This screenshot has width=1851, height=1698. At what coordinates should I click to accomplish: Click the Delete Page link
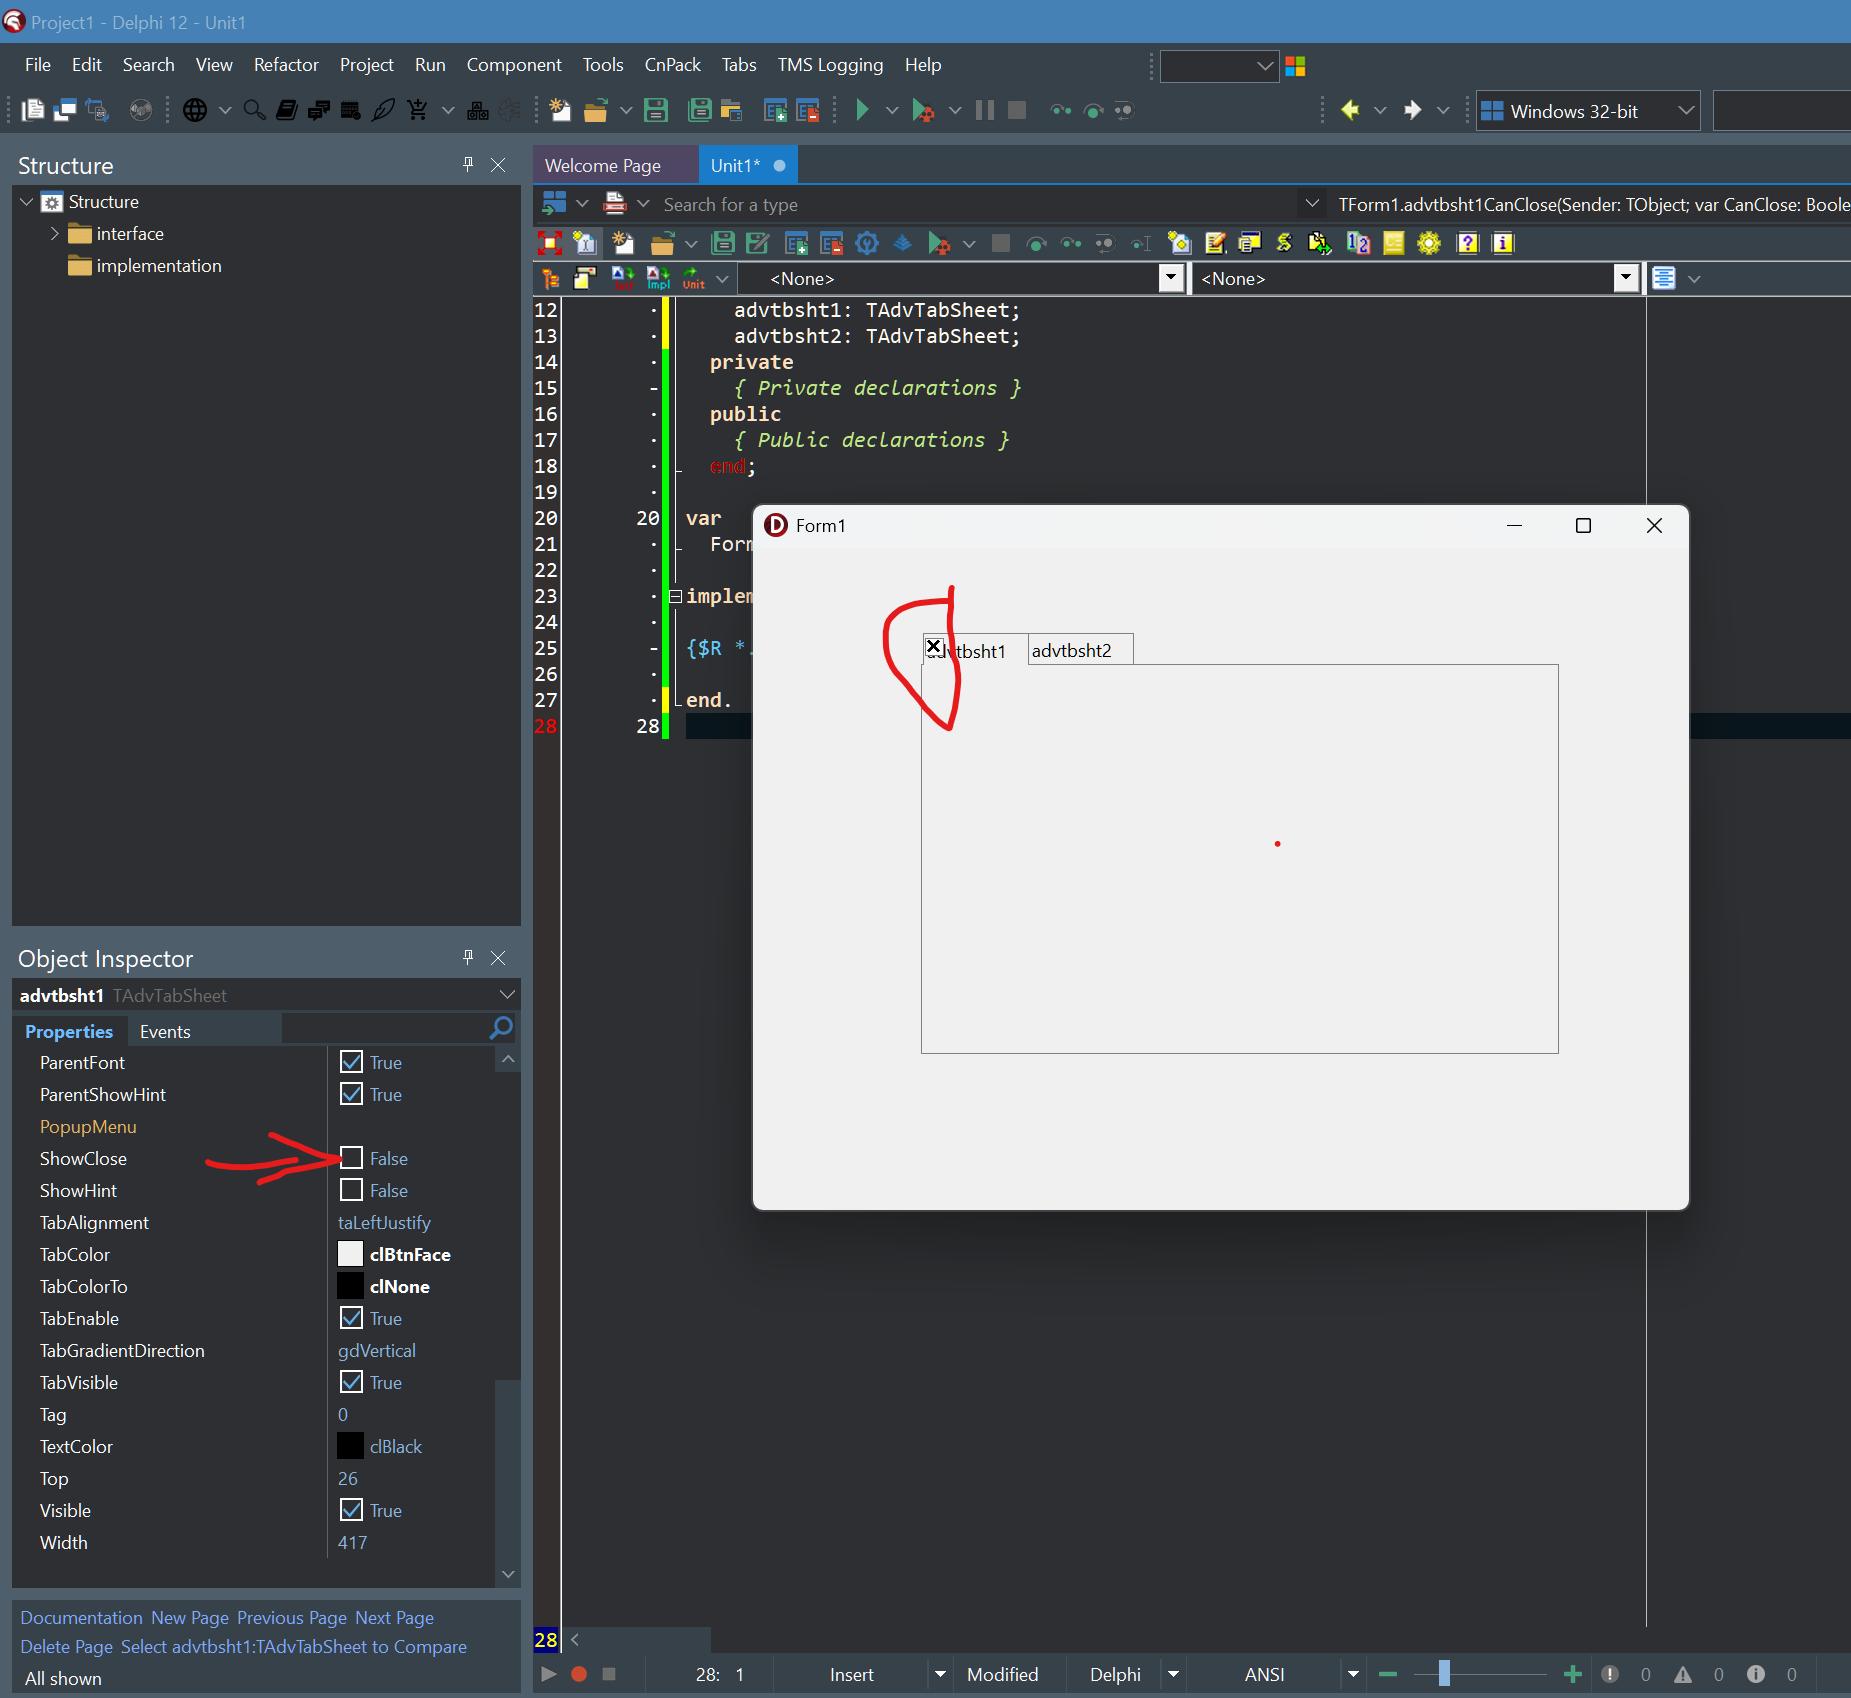[x=66, y=1646]
